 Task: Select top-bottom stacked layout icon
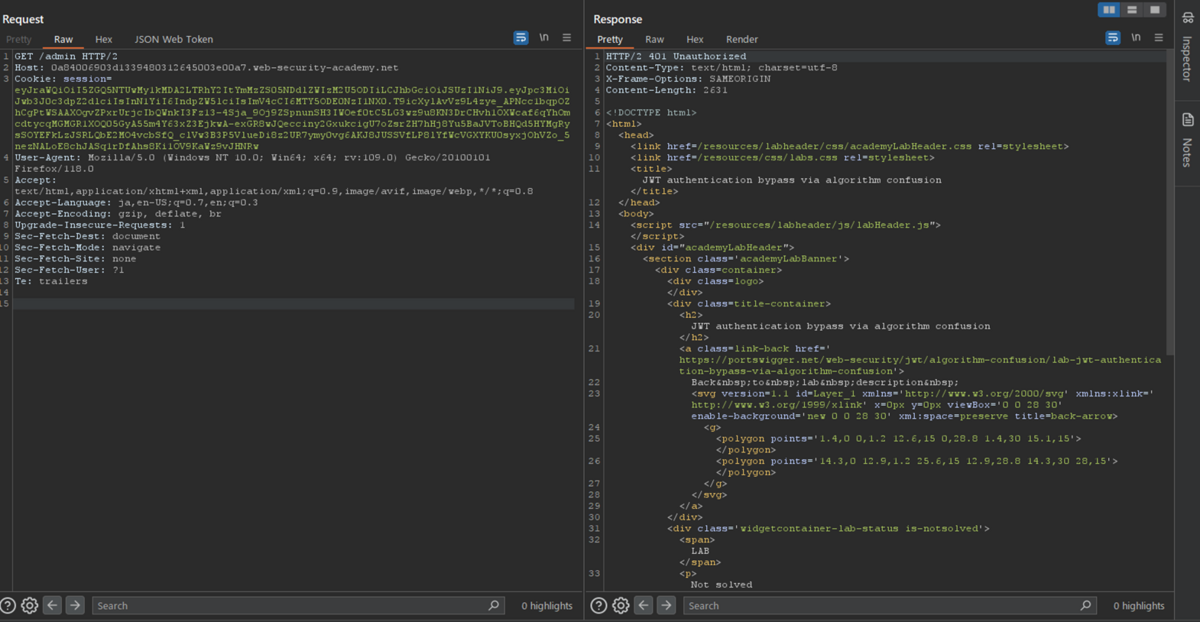coord(1132,10)
